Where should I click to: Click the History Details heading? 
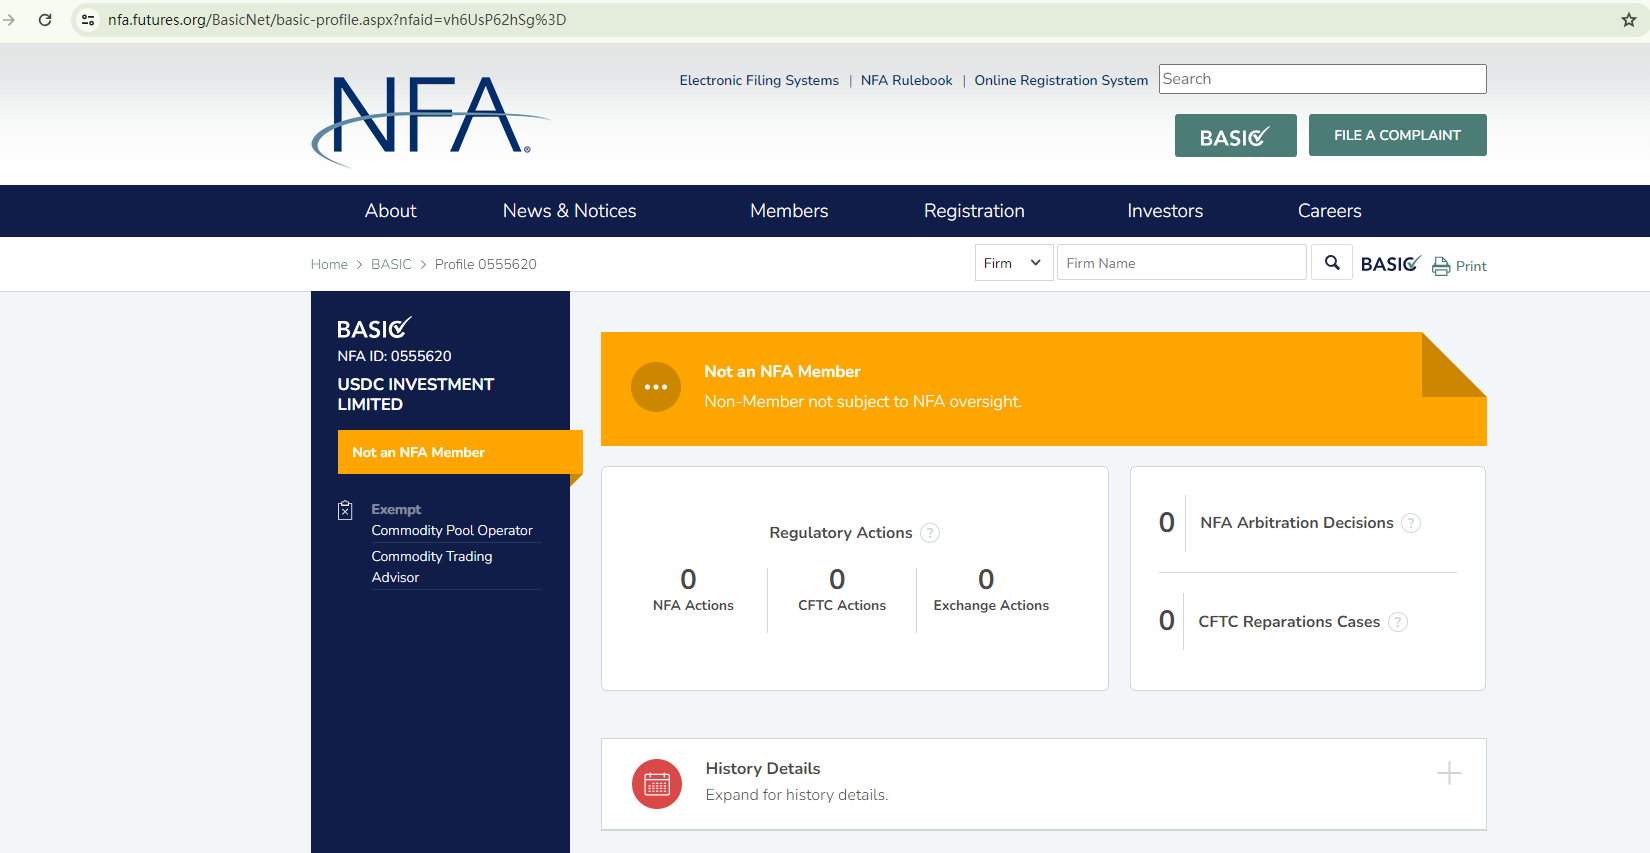pos(763,768)
